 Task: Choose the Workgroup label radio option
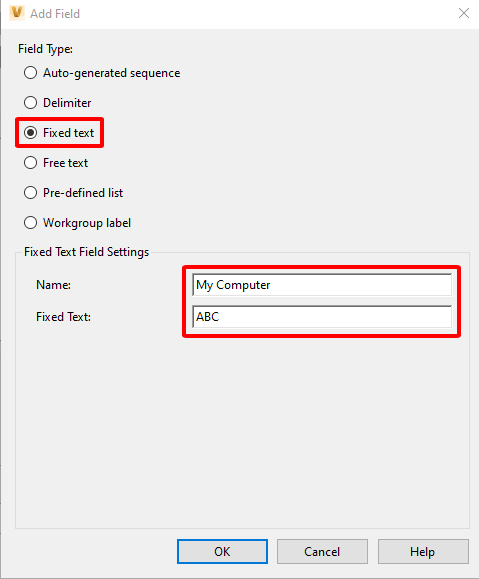tap(30, 223)
